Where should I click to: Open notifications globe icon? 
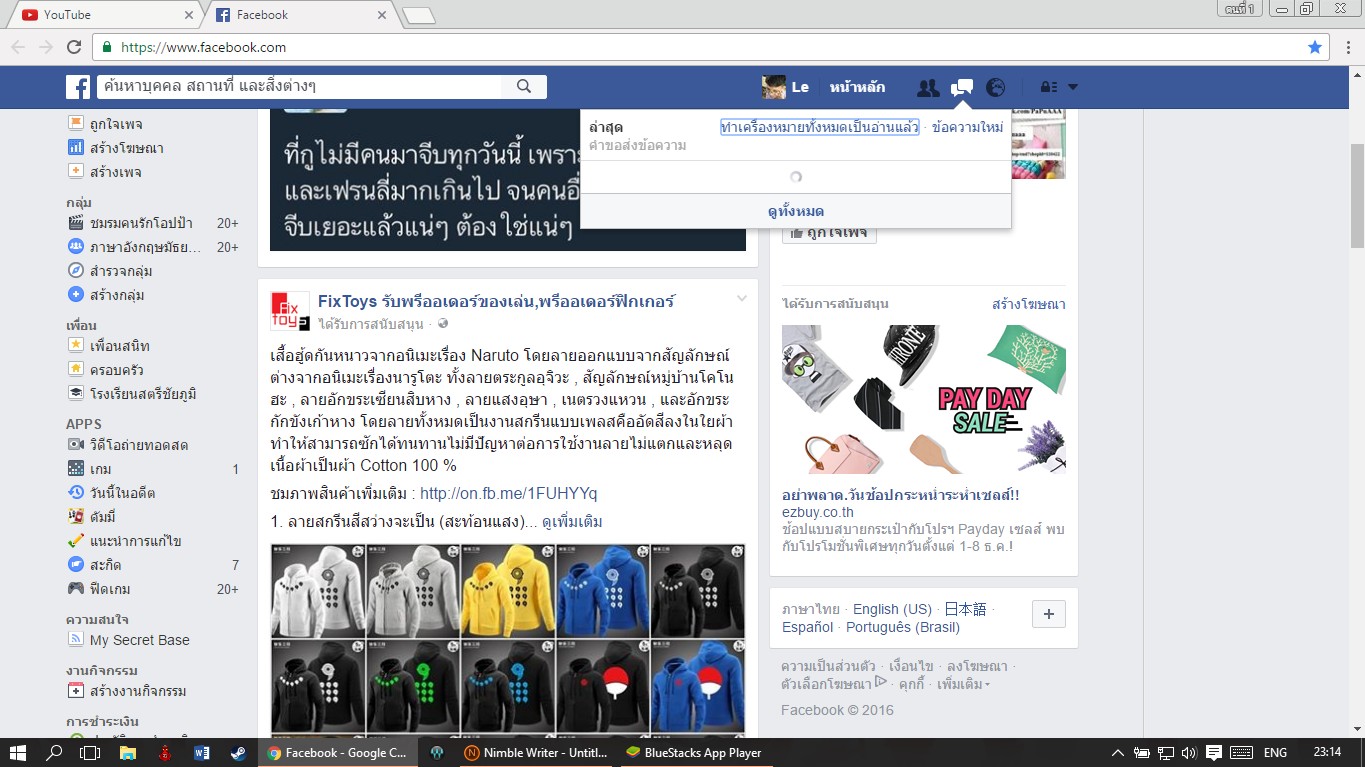click(x=995, y=87)
